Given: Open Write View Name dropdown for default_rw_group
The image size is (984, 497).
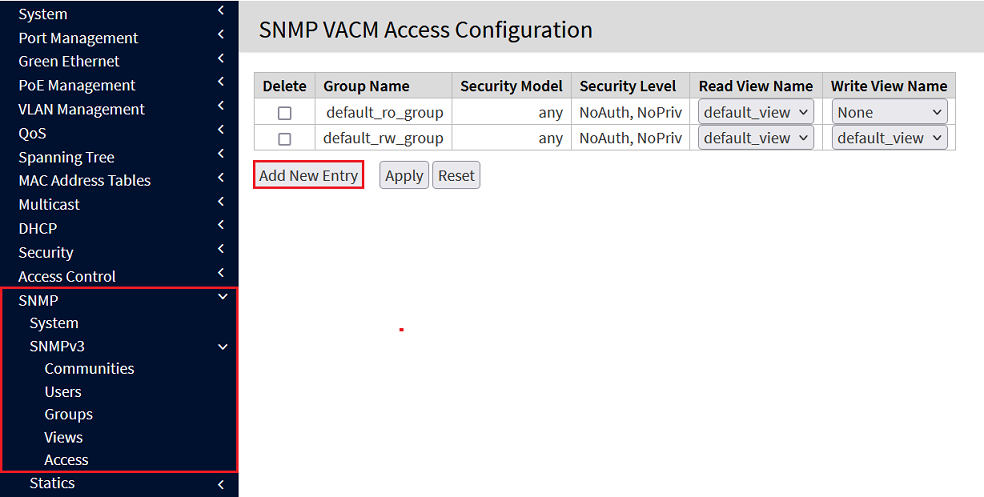Looking at the screenshot, I should point(889,138).
